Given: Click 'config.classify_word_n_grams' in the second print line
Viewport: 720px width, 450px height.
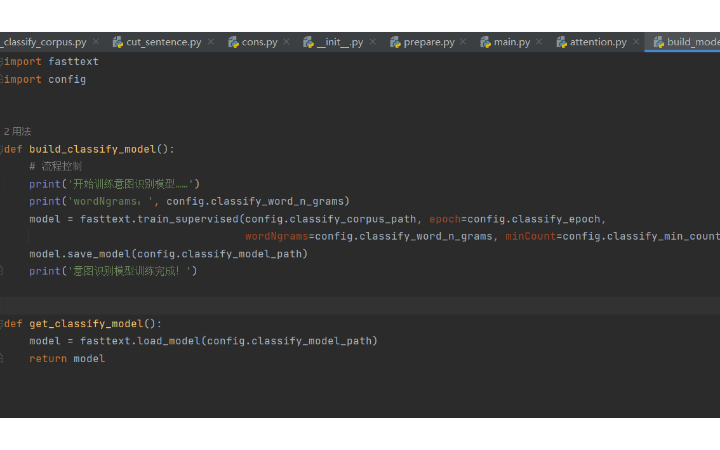Looking at the screenshot, I should click(x=255, y=202).
